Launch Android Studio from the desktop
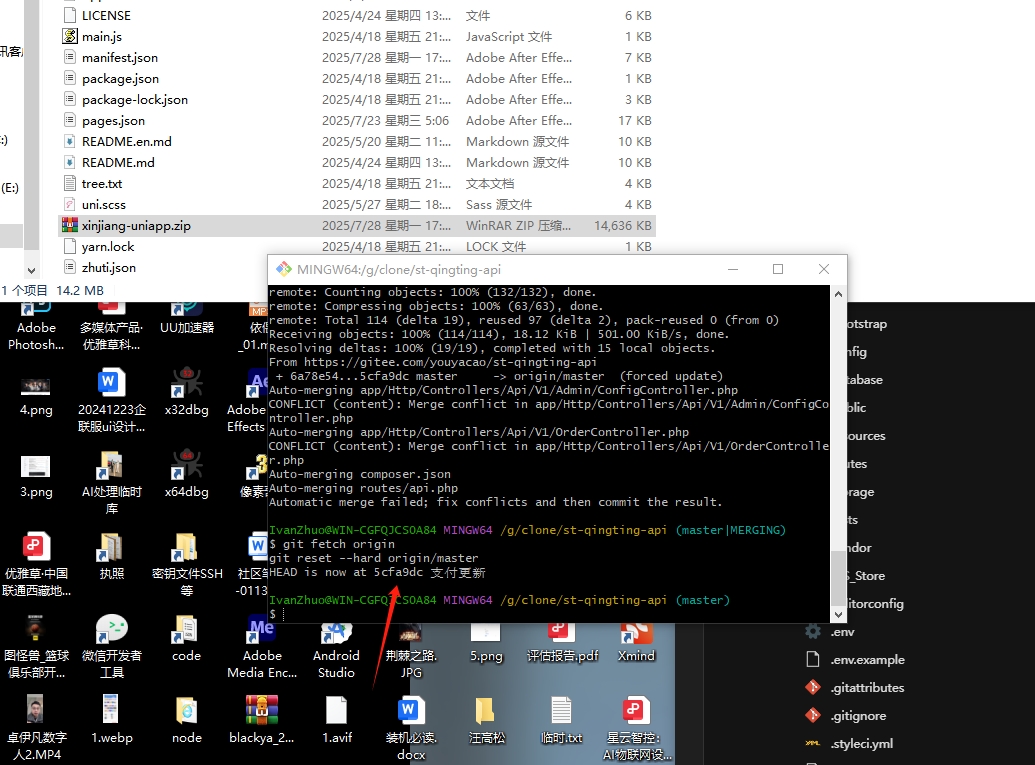Image resolution: width=1035 pixels, height=765 pixels. point(335,640)
